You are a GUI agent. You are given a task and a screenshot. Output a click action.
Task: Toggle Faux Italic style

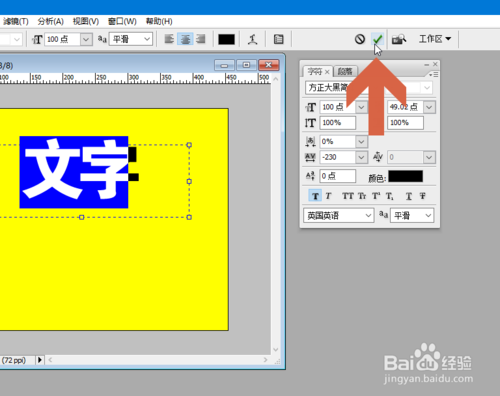click(328, 196)
